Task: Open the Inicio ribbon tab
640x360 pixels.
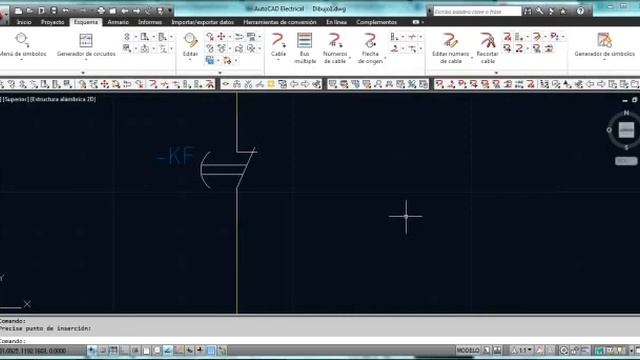Action: point(24,22)
